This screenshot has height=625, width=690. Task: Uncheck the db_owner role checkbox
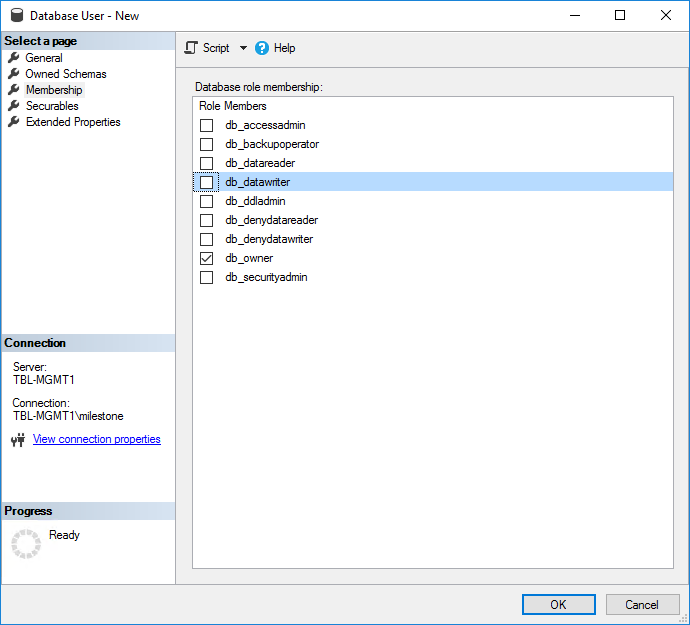206,258
